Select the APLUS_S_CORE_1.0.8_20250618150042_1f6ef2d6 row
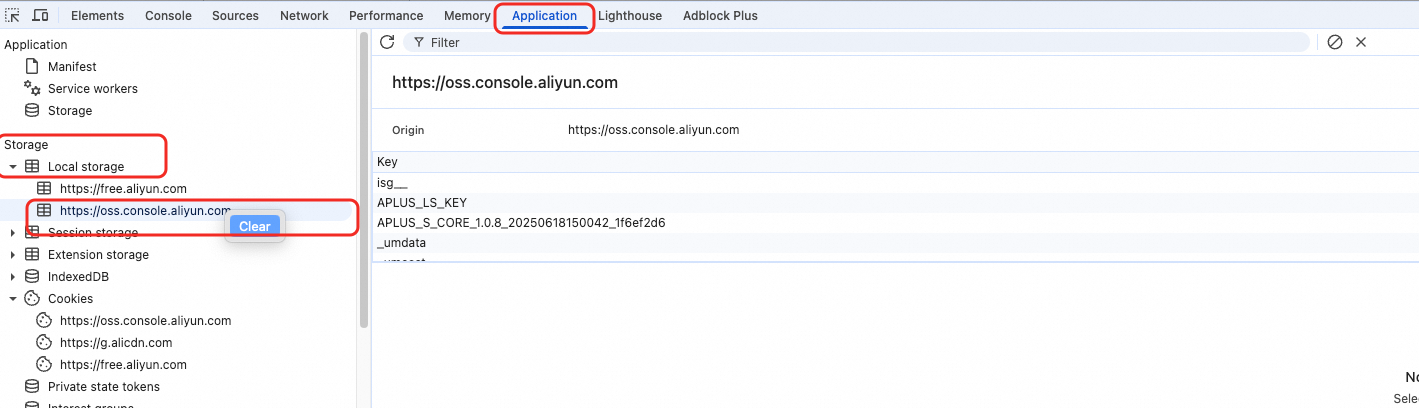This screenshot has height=408, width=1419. [x=895, y=223]
